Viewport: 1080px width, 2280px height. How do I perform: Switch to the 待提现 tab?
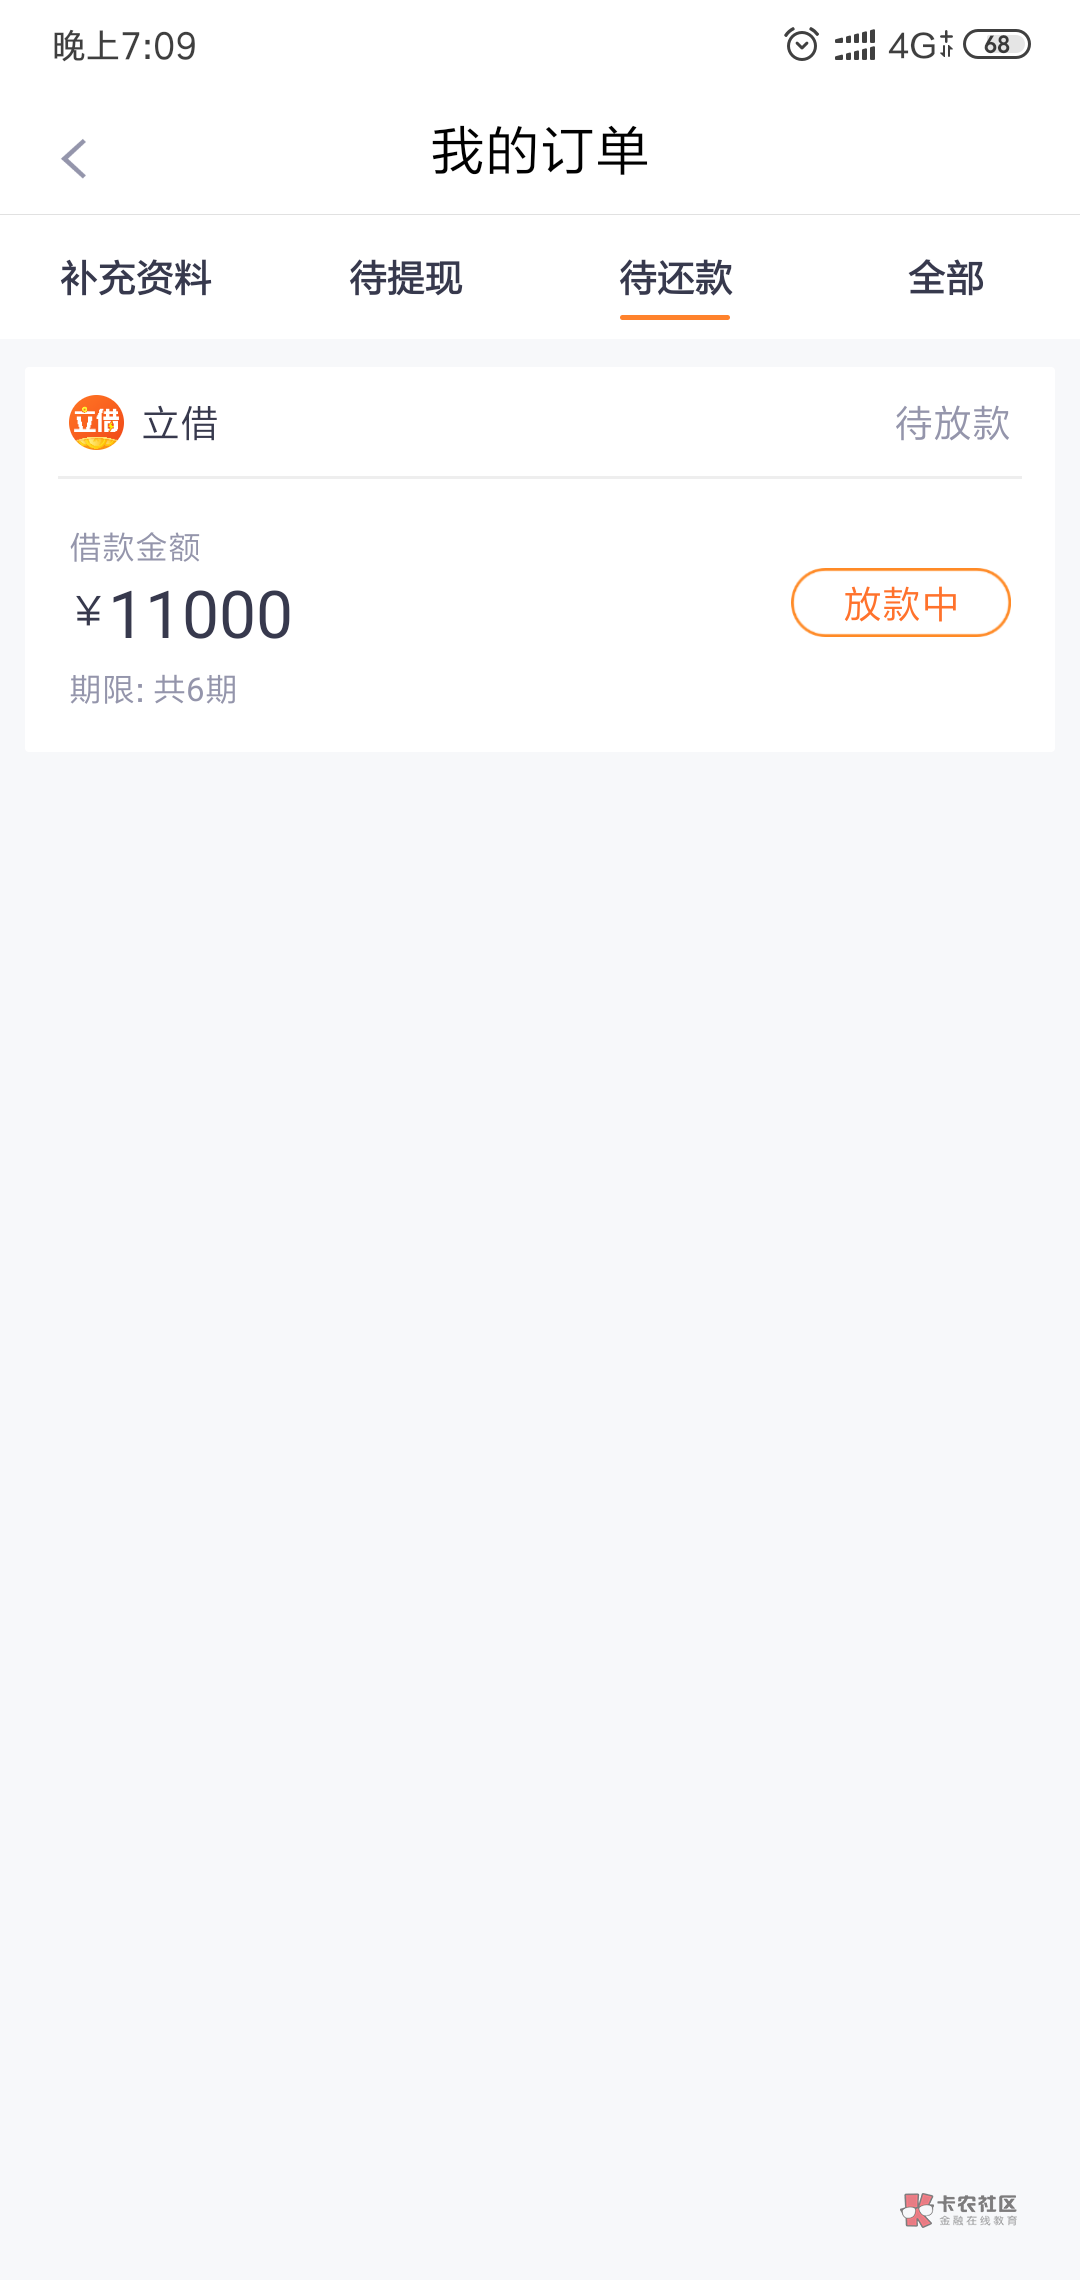tap(406, 278)
